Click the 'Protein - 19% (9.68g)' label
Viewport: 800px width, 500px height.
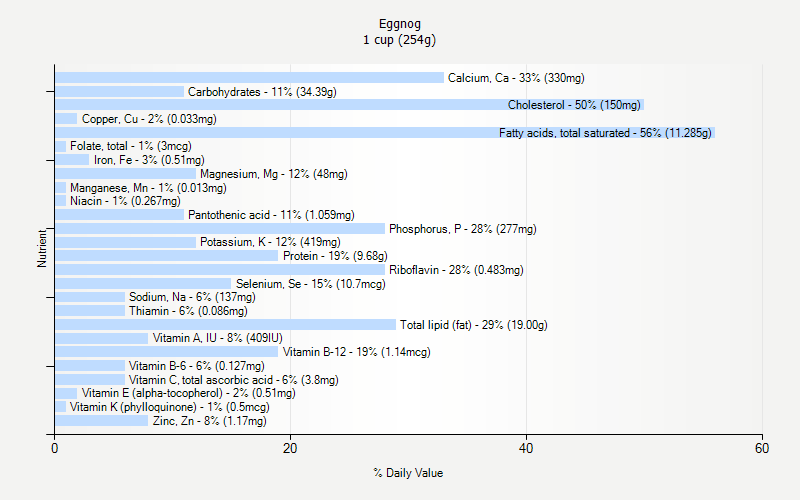coord(335,256)
